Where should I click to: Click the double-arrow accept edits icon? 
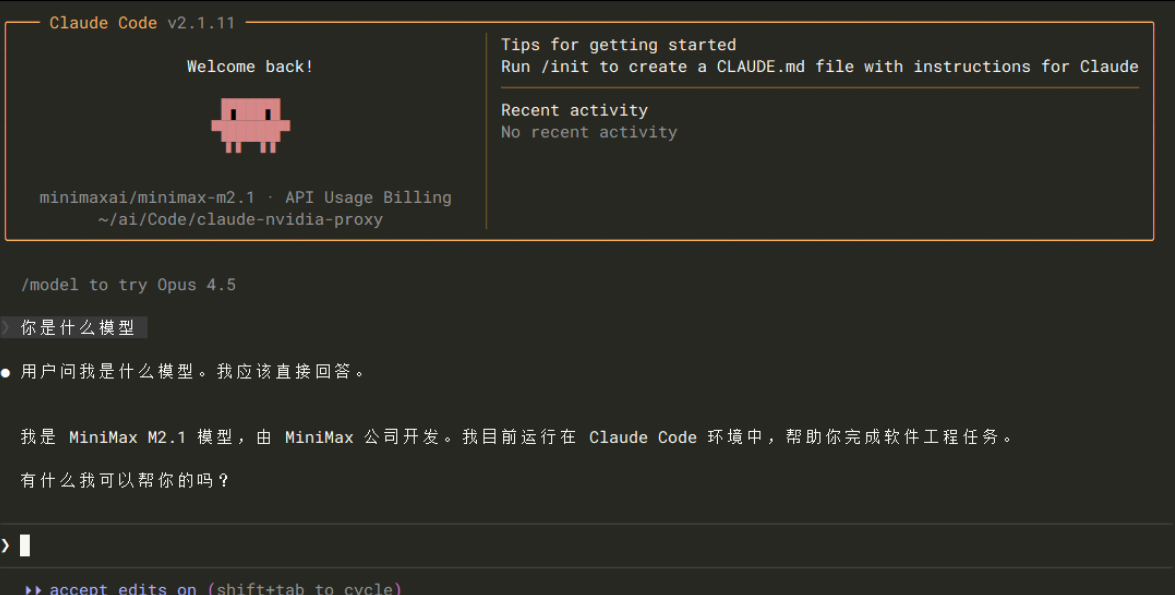pos(33,589)
